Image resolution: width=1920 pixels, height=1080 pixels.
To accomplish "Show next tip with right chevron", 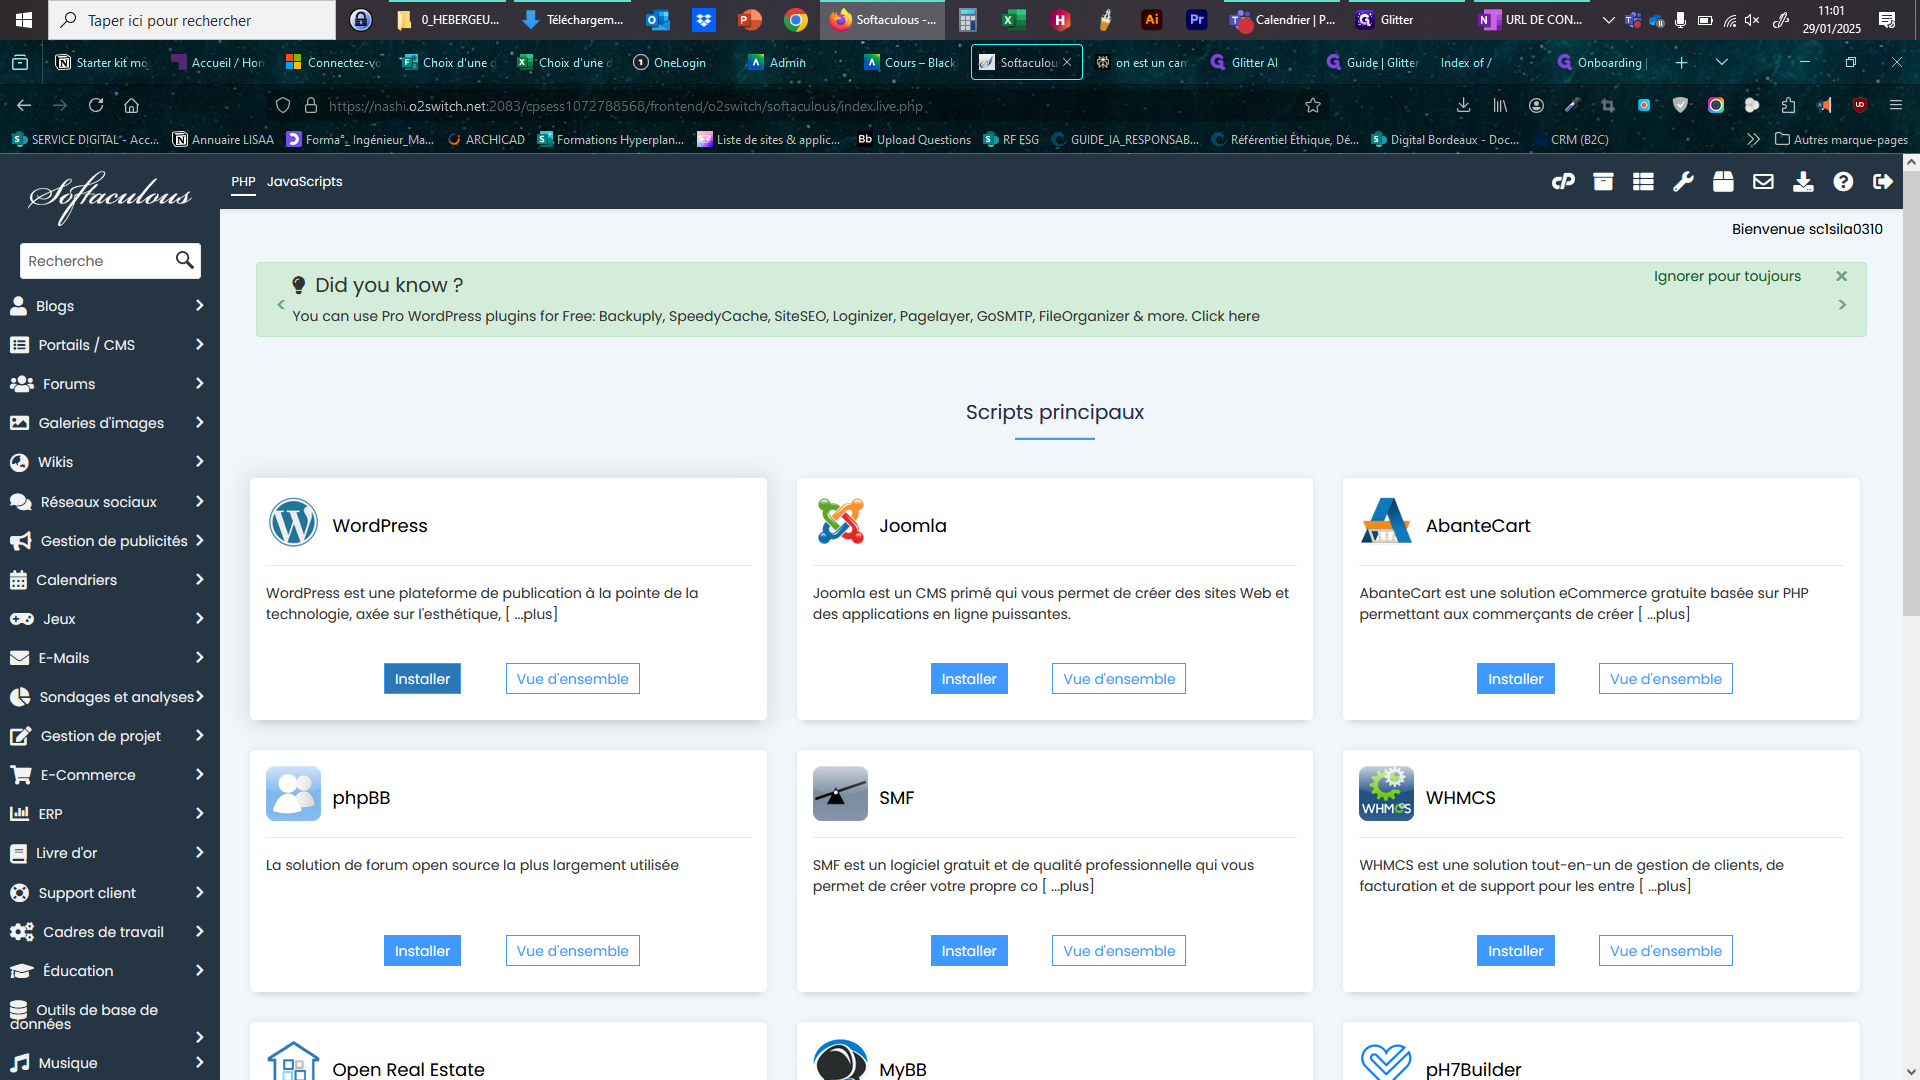I will [1842, 305].
